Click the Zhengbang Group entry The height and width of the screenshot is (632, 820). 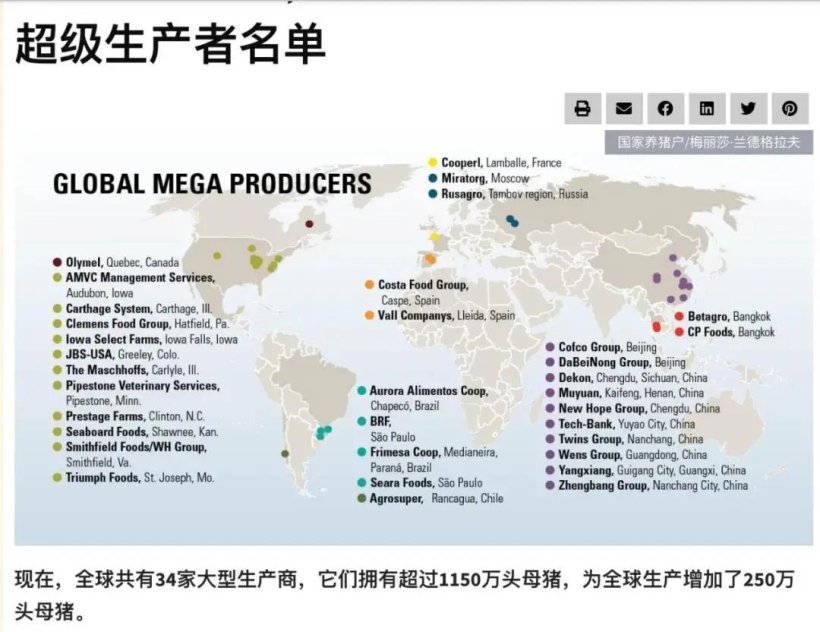pos(647,486)
